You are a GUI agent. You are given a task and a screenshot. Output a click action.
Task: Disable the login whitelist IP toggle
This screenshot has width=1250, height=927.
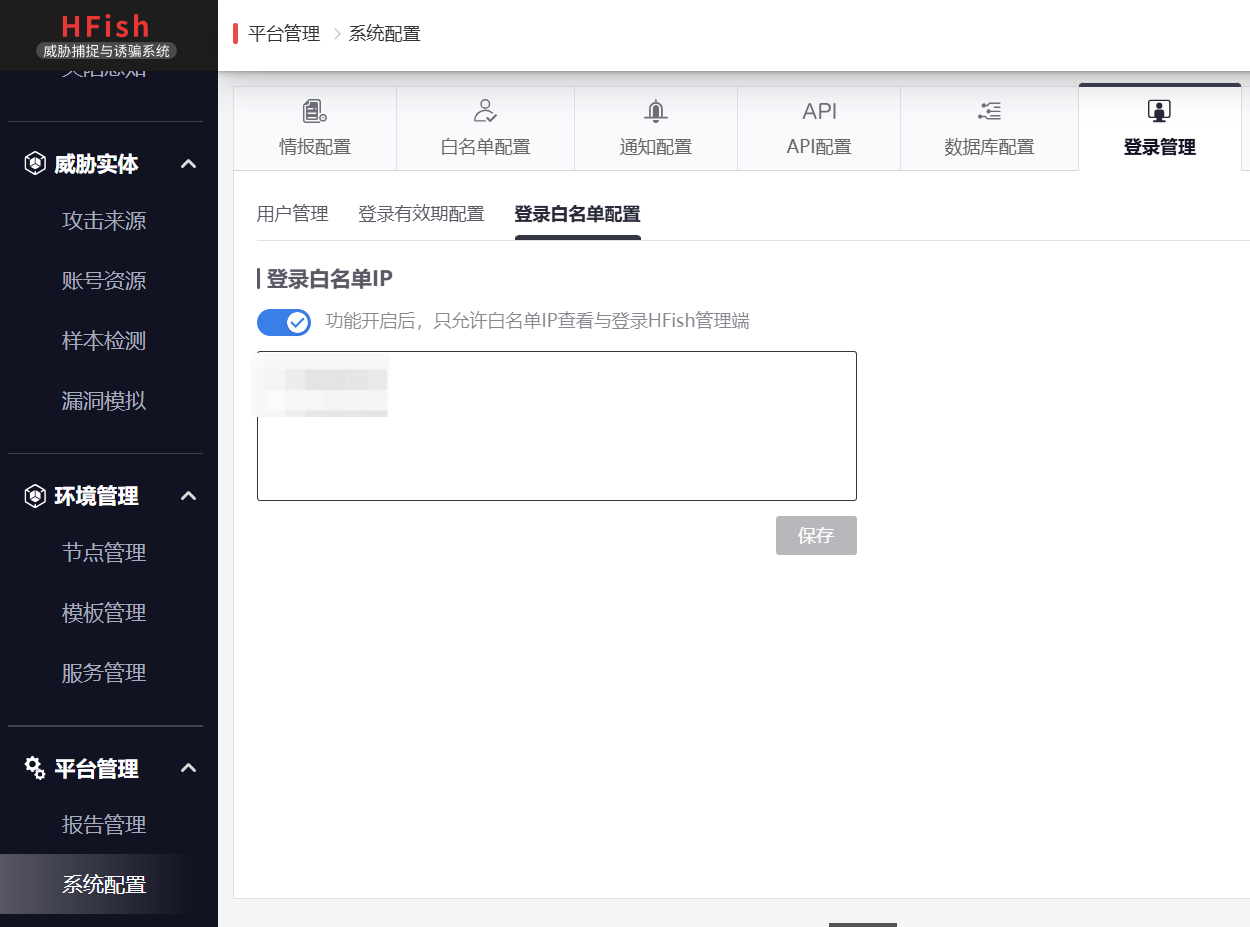[x=284, y=321]
